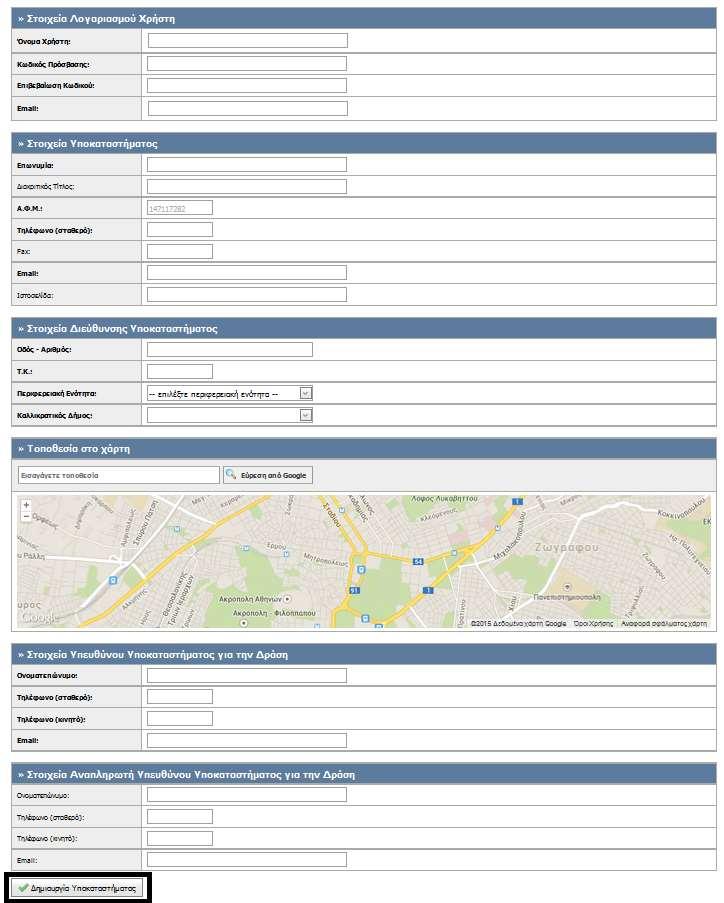Focus the Όνομα Χρήστη field
Image resolution: width=724 pixels, height=903 pixels.
point(248,40)
